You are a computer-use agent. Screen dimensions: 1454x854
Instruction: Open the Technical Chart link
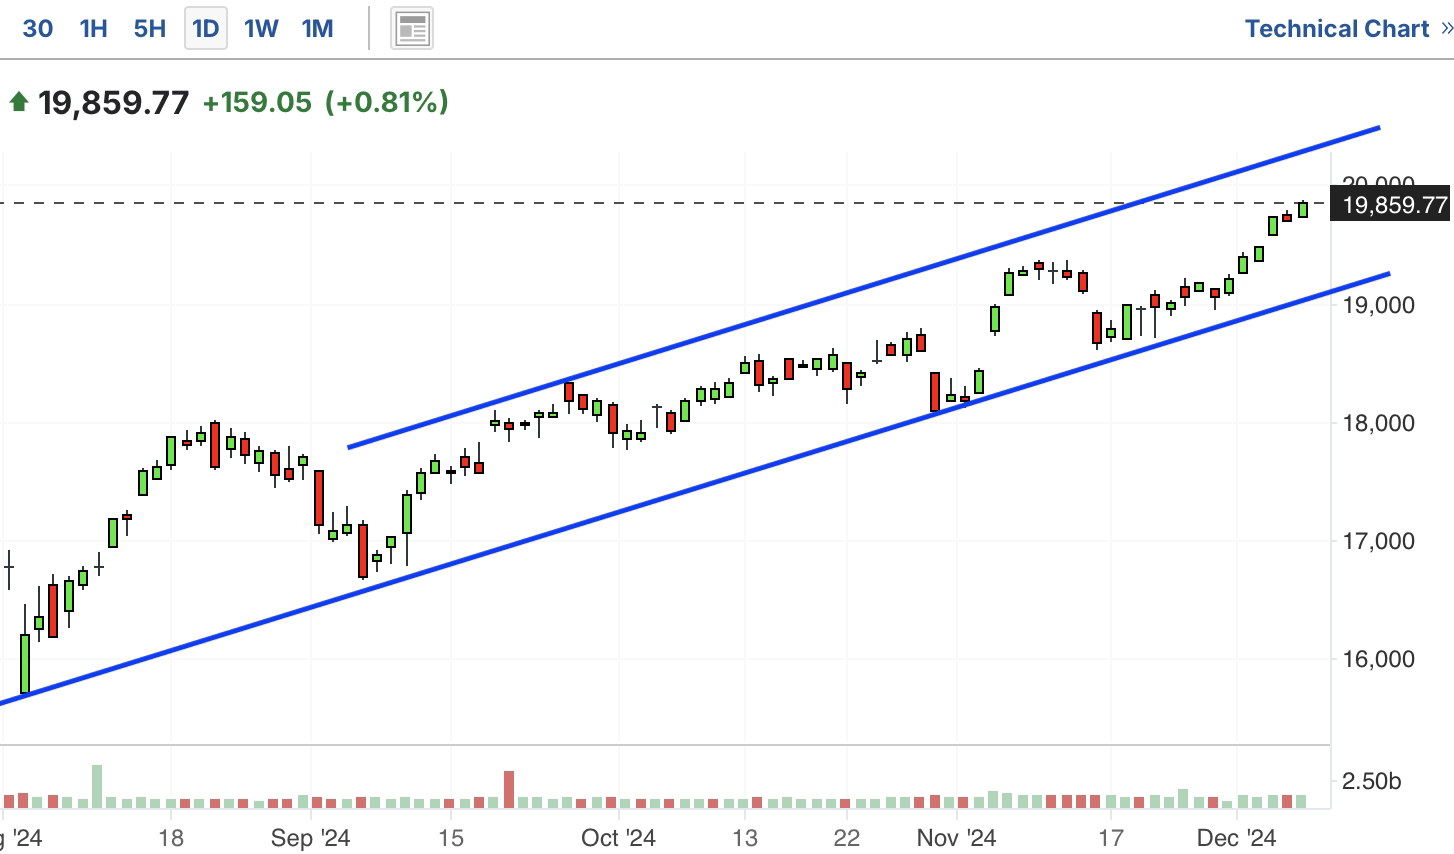pos(1348,28)
